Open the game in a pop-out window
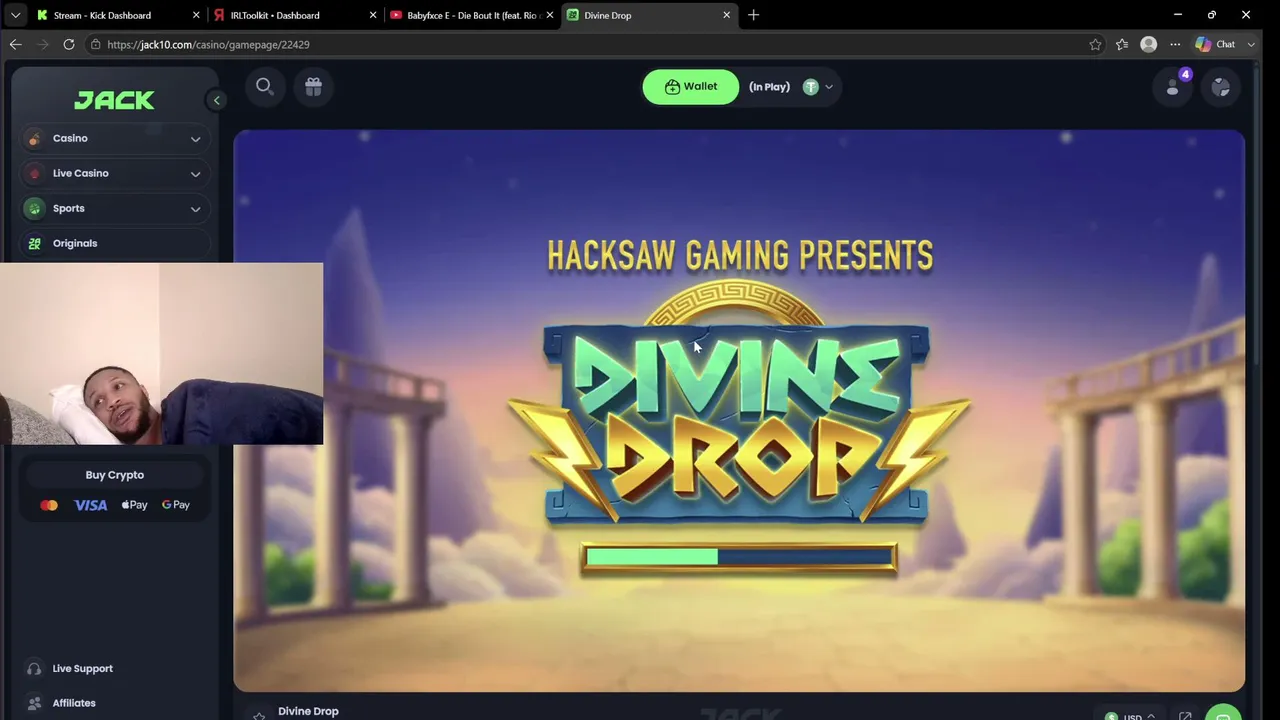Viewport: 1280px width, 720px height. pos(1185,716)
